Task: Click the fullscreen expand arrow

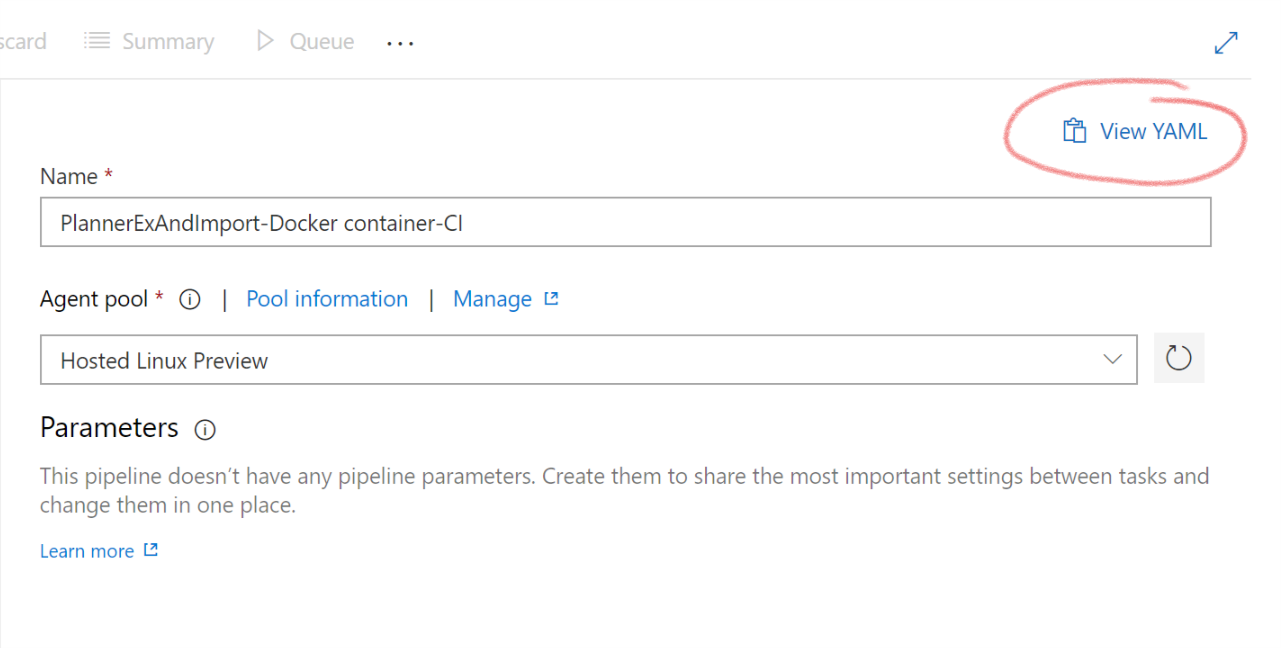Action: [x=1227, y=42]
